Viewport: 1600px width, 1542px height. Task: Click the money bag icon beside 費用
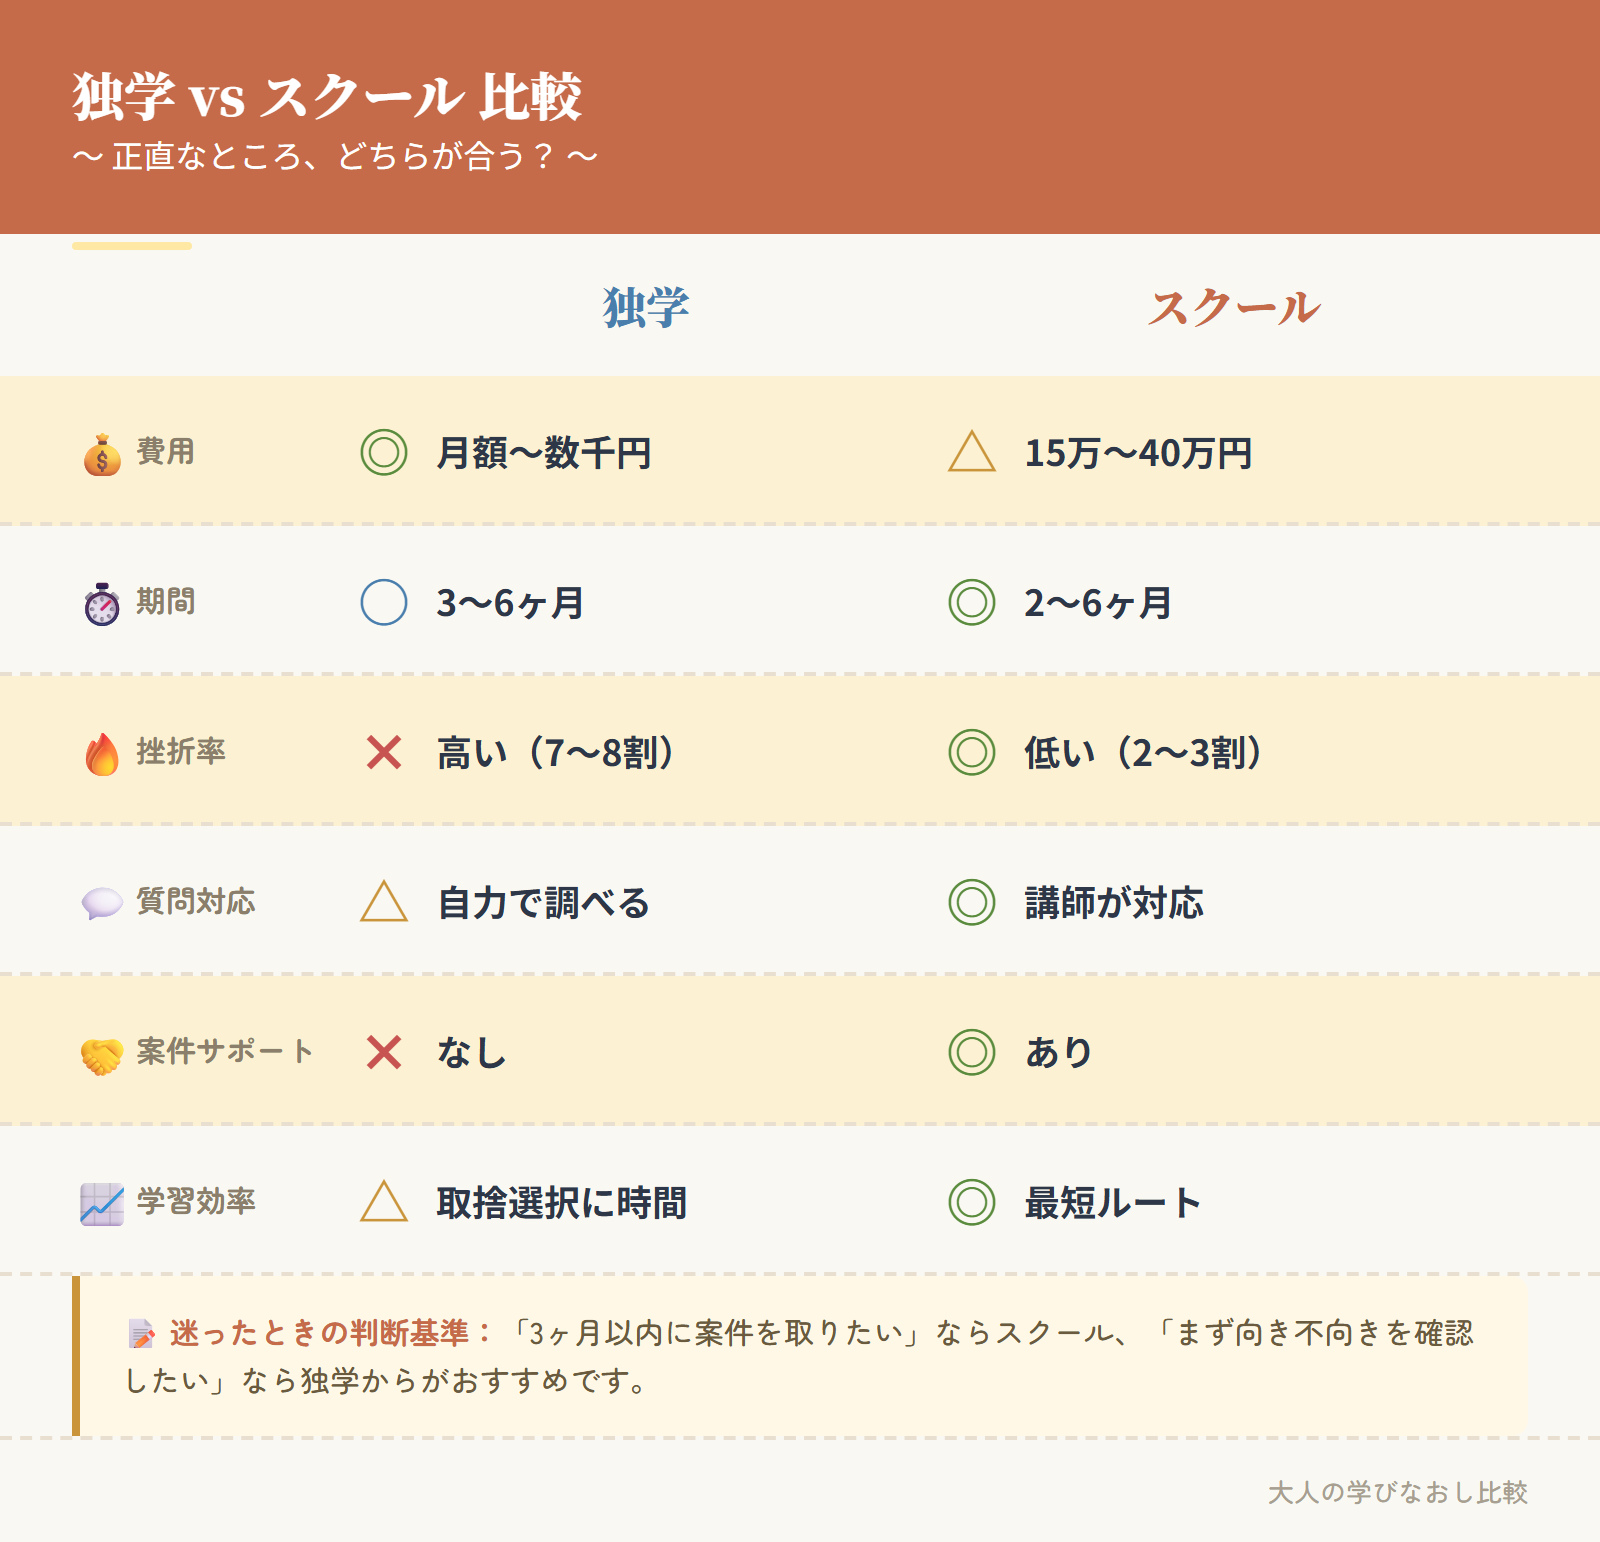click(x=102, y=454)
